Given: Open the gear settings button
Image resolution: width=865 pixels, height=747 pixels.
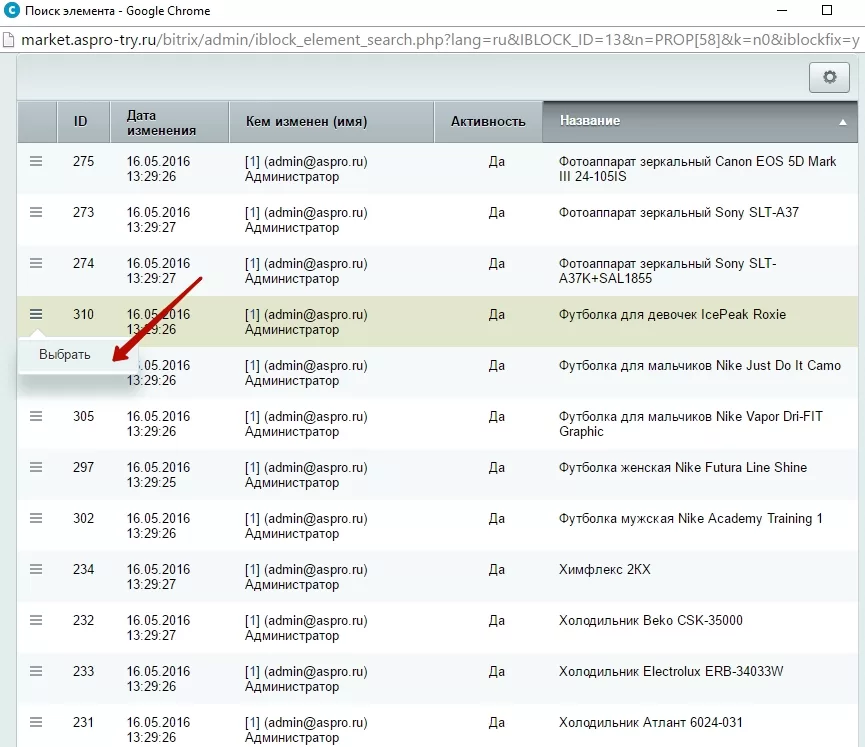Looking at the screenshot, I should [x=829, y=77].
